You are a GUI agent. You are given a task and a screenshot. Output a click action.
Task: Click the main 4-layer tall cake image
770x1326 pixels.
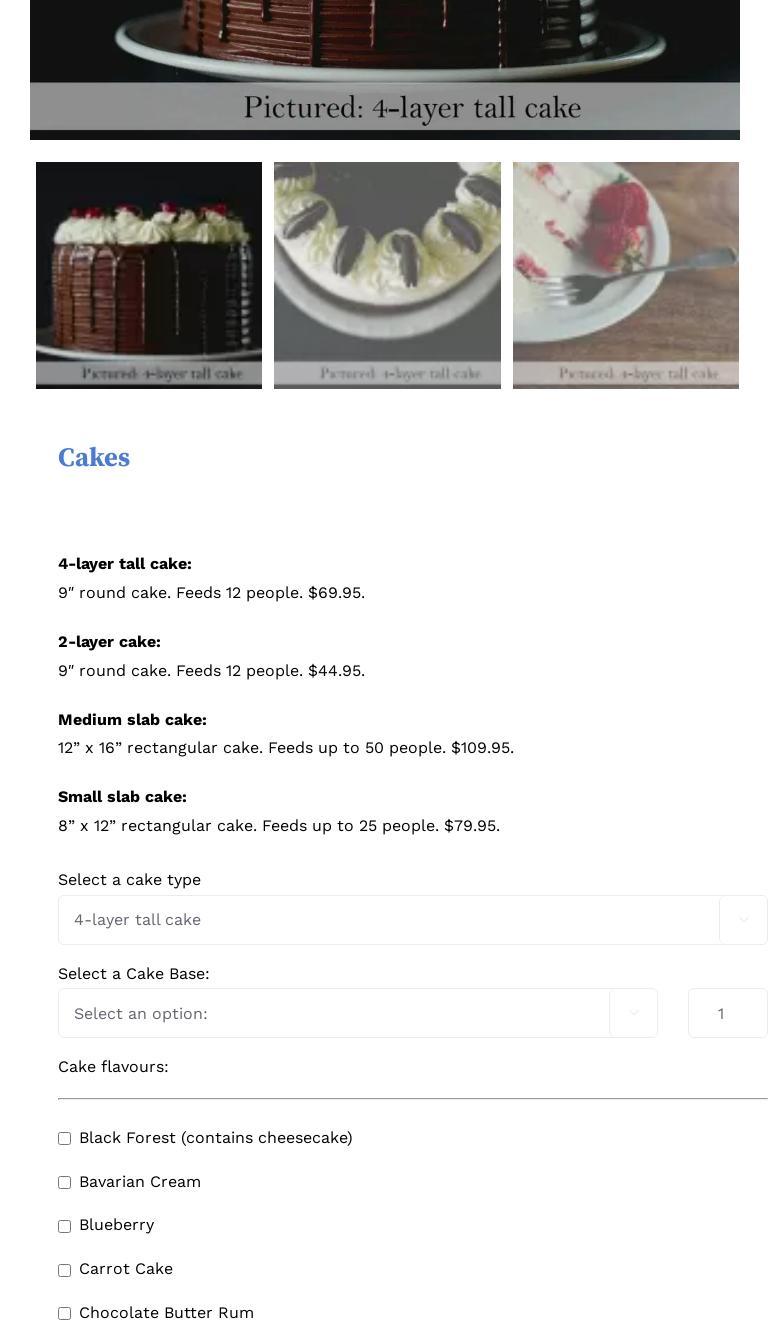(385, 60)
